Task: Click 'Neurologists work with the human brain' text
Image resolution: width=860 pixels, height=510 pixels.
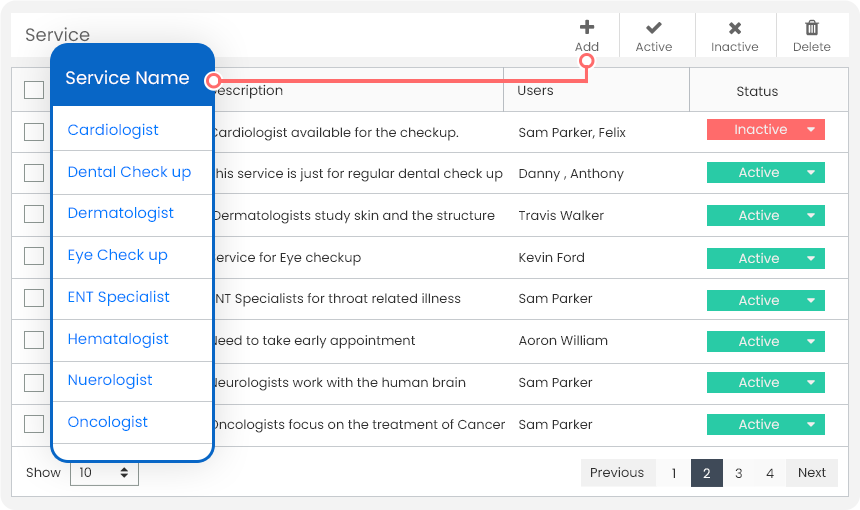Action: tap(340, 382)
